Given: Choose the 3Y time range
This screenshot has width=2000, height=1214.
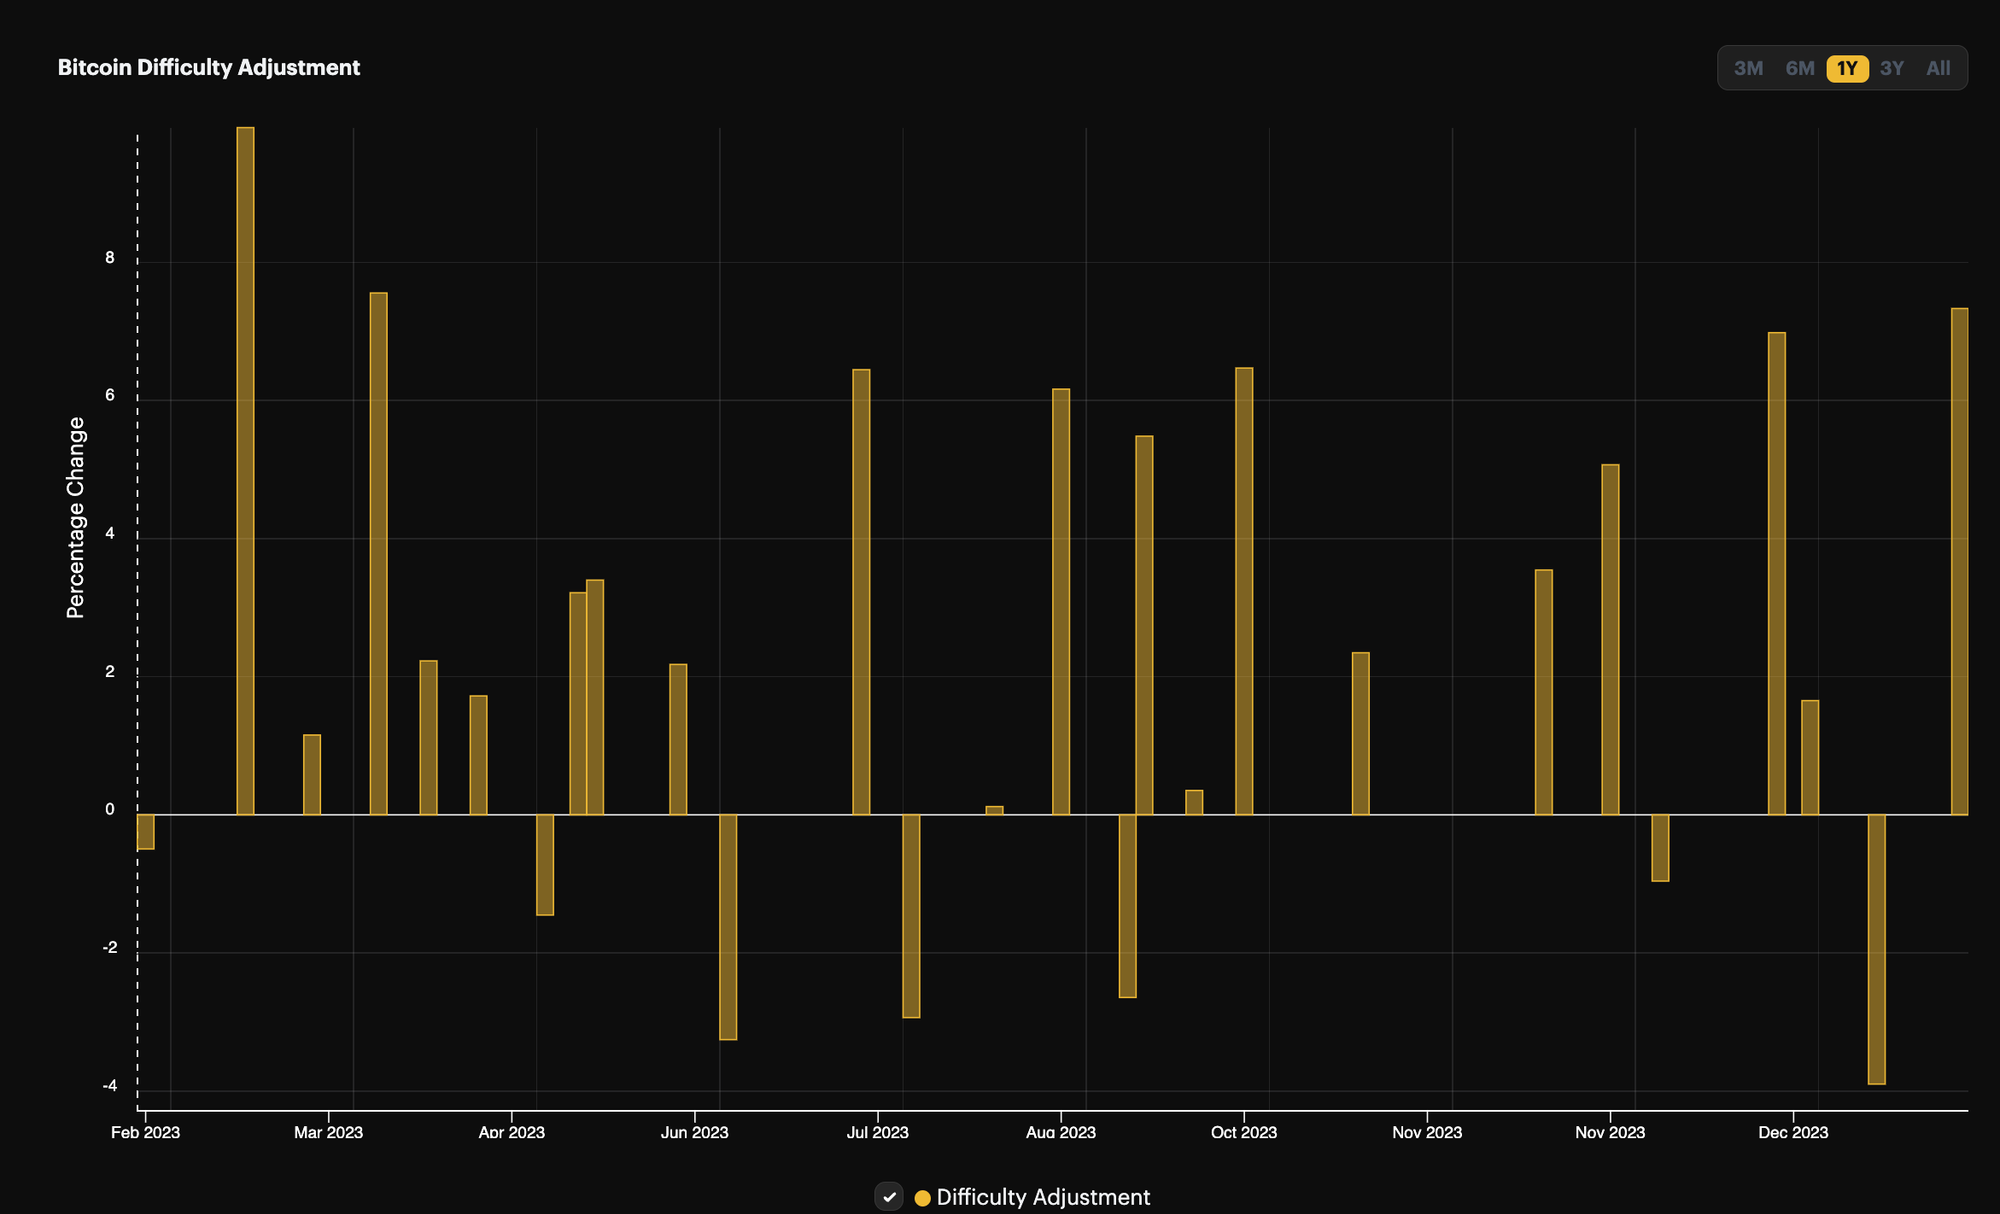Looking at the screenshot, I should coord(1891,68).
